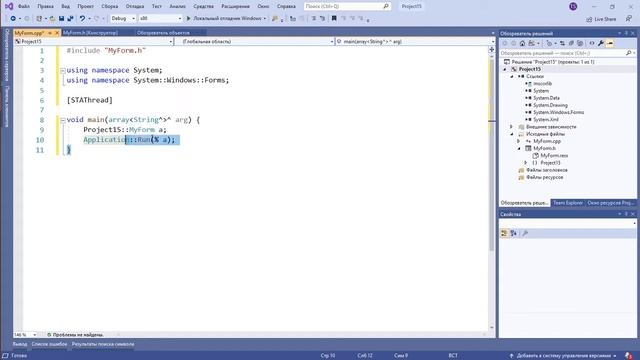Collapse the using namespace code block
This screenshot has height=360, width=640.
pyautogui.click(x=63, y=71)
